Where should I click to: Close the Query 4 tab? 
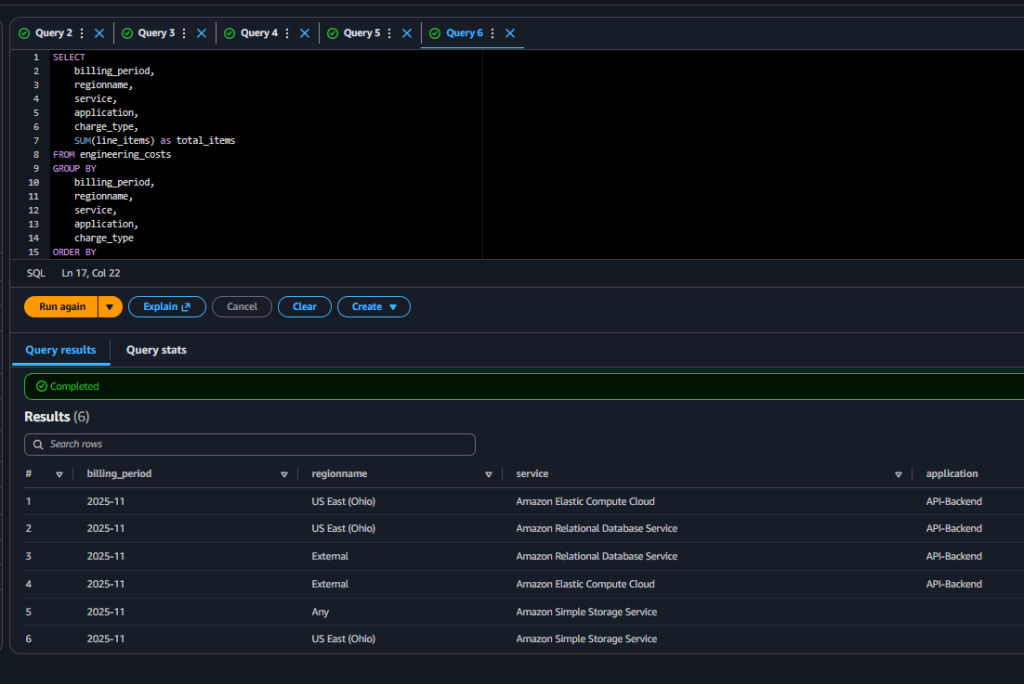(x=305, y=33)
